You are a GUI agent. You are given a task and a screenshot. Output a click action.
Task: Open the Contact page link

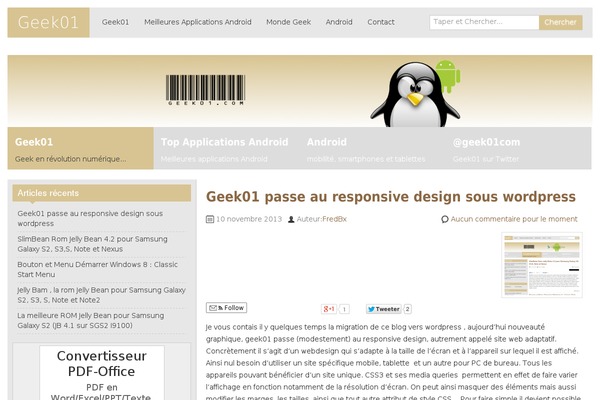pyautogui.click(x=381, y=22)
